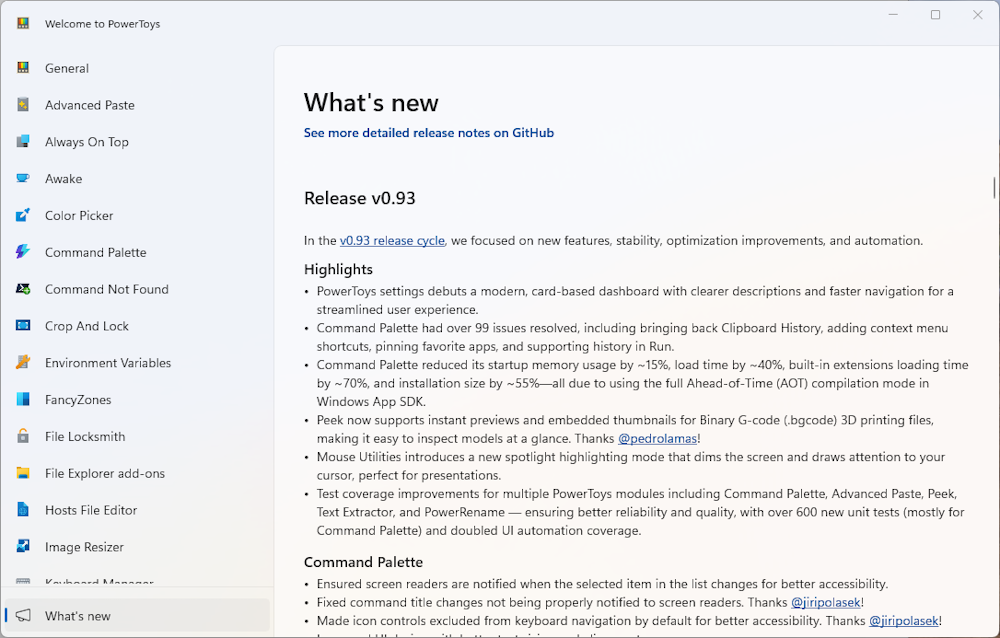Click the Always On Top icon
This screenshot has width=1000, height=638.
click(x=23, y=142)
